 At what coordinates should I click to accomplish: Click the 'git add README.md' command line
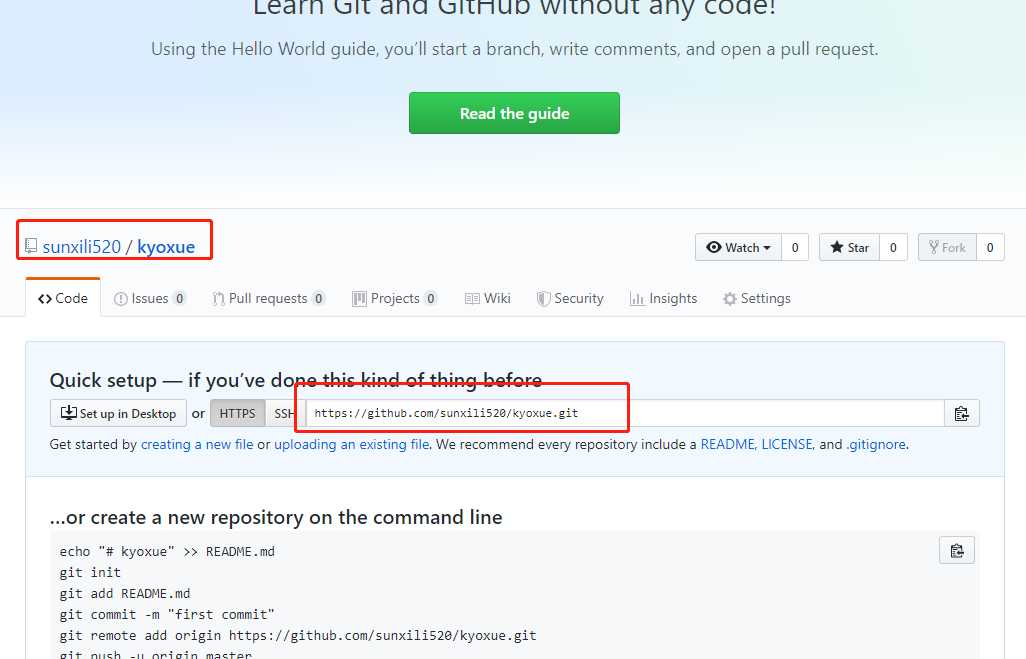(125, 594)
